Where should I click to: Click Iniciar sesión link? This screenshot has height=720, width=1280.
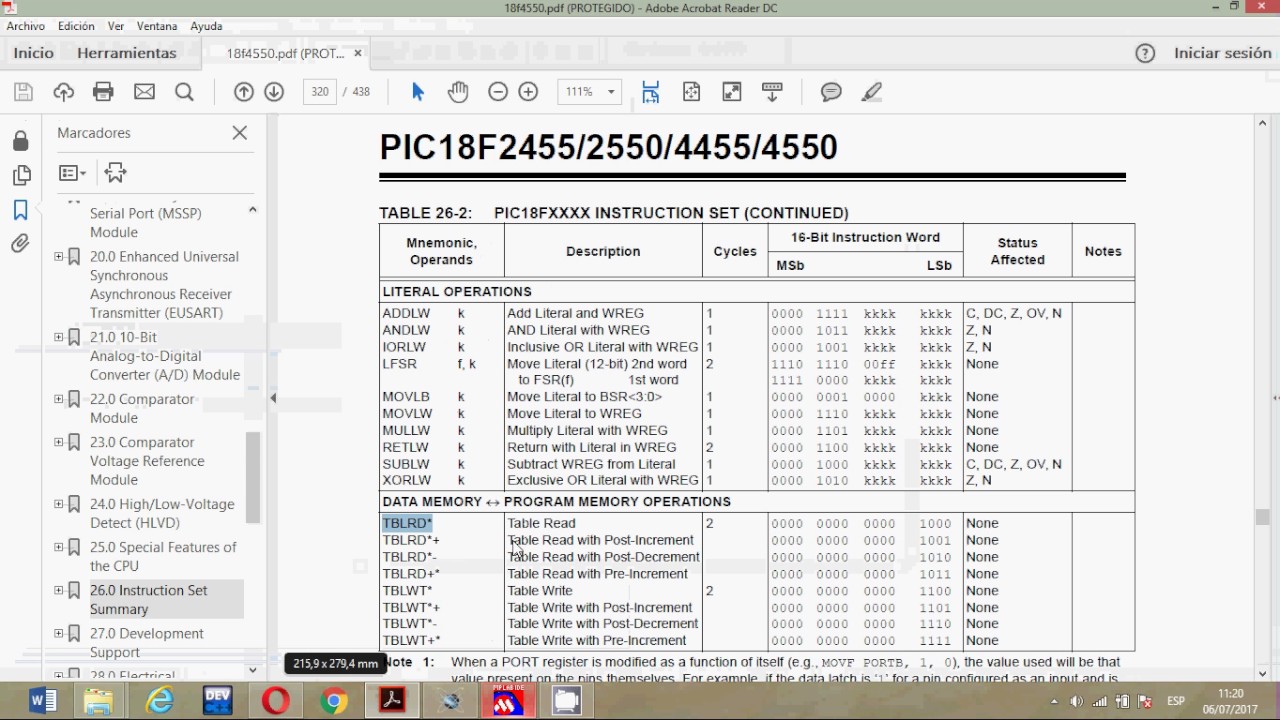1223,53
